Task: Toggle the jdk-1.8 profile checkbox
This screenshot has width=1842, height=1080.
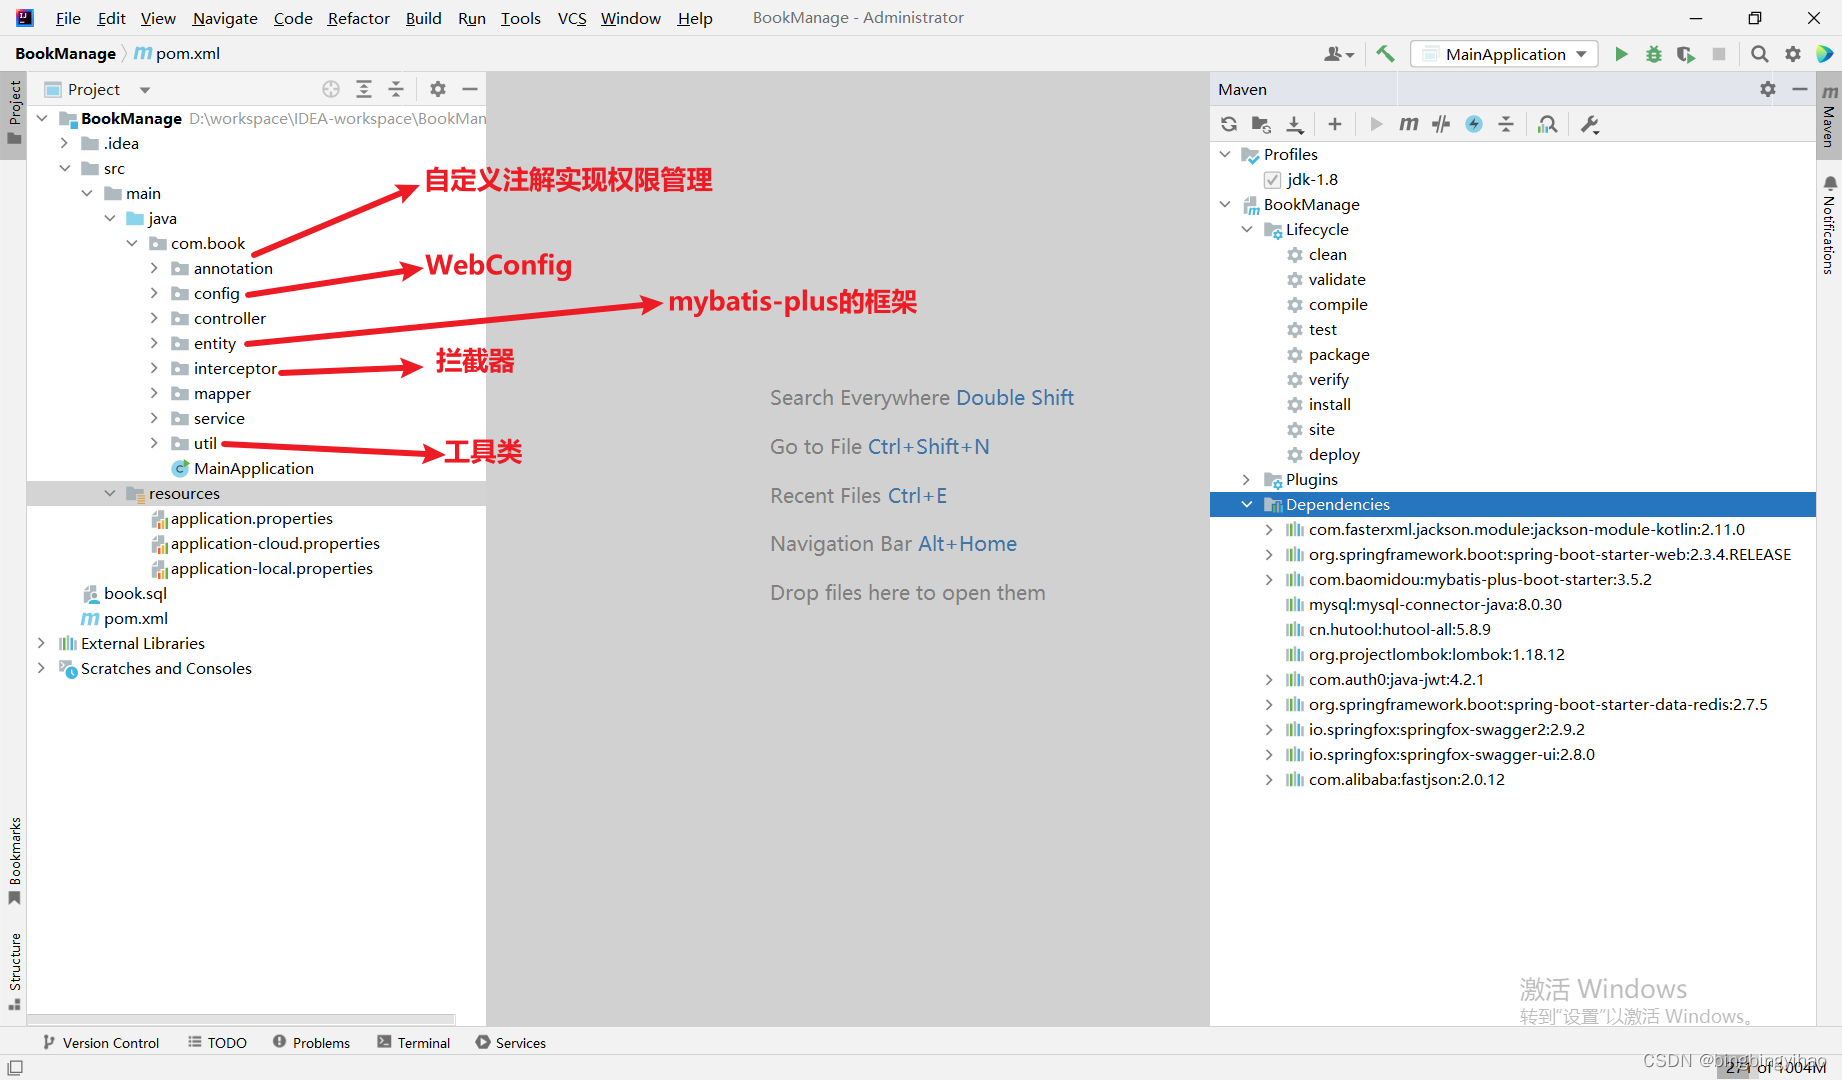Action: 1272,180
